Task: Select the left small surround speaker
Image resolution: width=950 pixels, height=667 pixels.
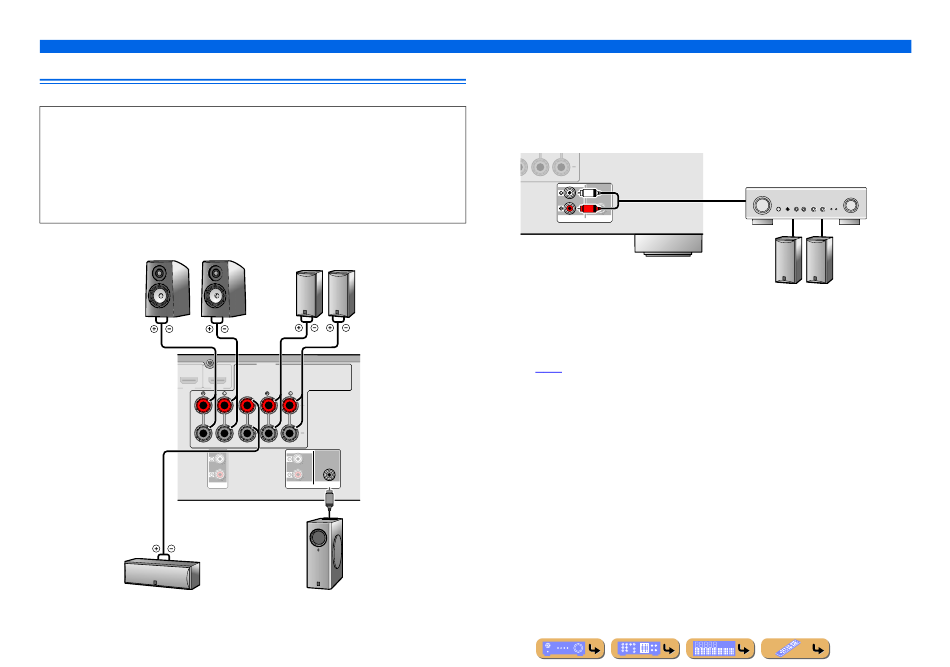Action: pyautogui.click(x=309, y=293)
